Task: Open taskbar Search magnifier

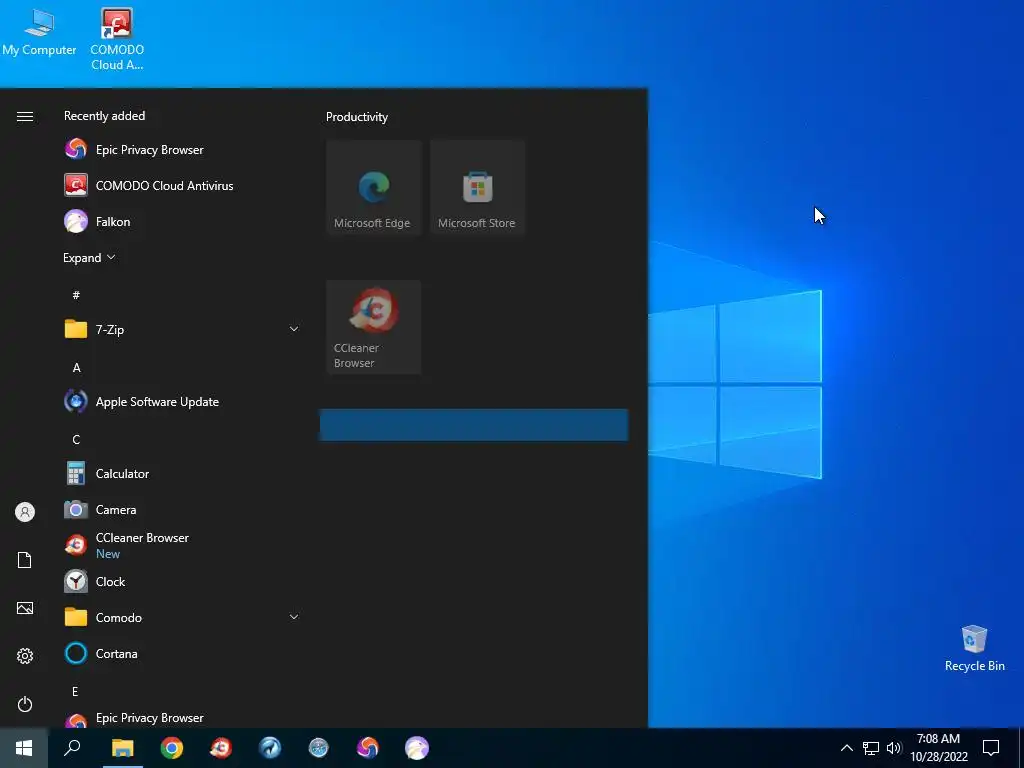Action: point(72,748)
